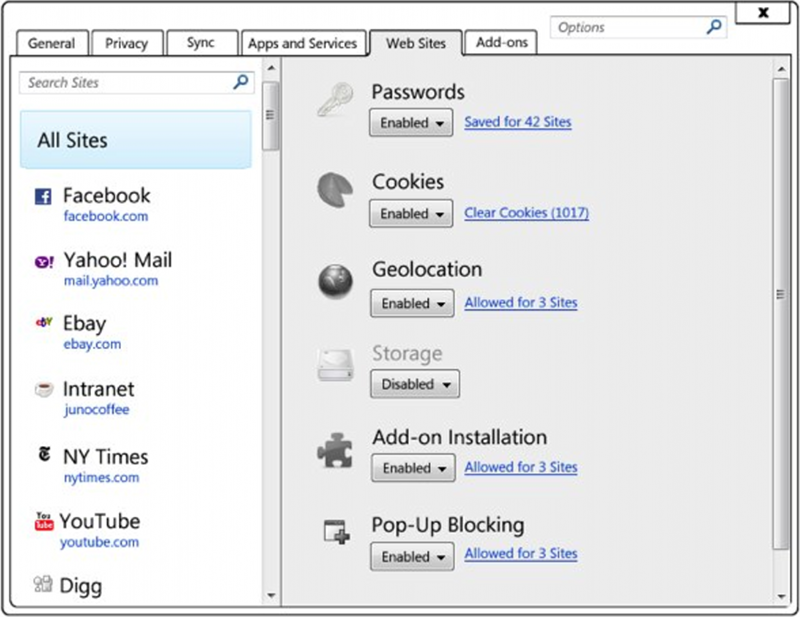Click the Geolocation globe icon

(x=335, y=281)
